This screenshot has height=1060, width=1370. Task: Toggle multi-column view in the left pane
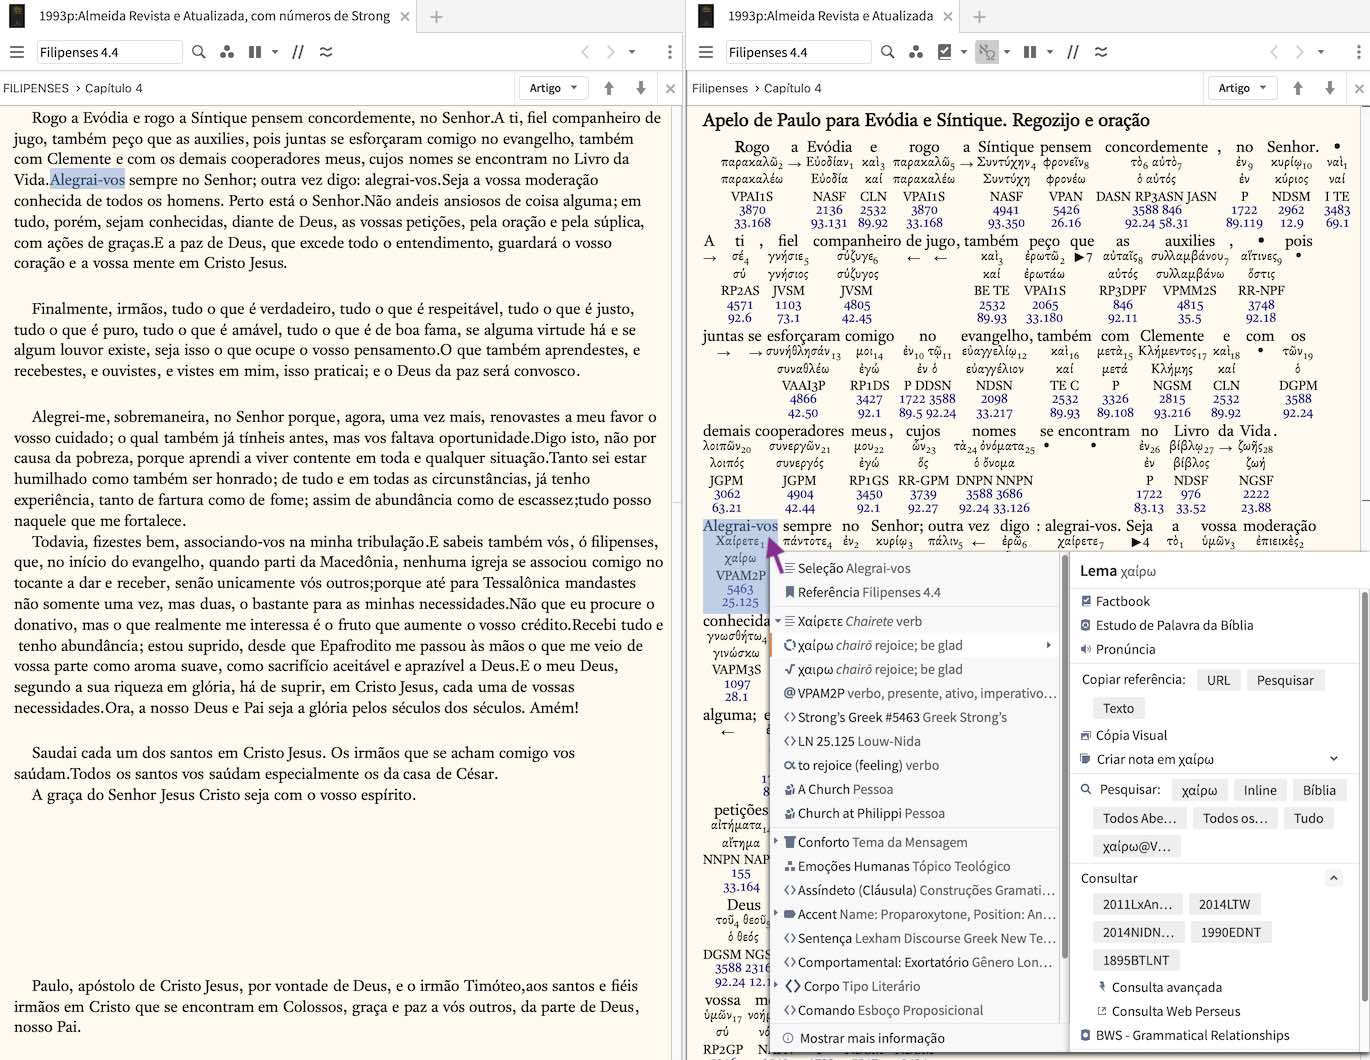pos(255,52)
